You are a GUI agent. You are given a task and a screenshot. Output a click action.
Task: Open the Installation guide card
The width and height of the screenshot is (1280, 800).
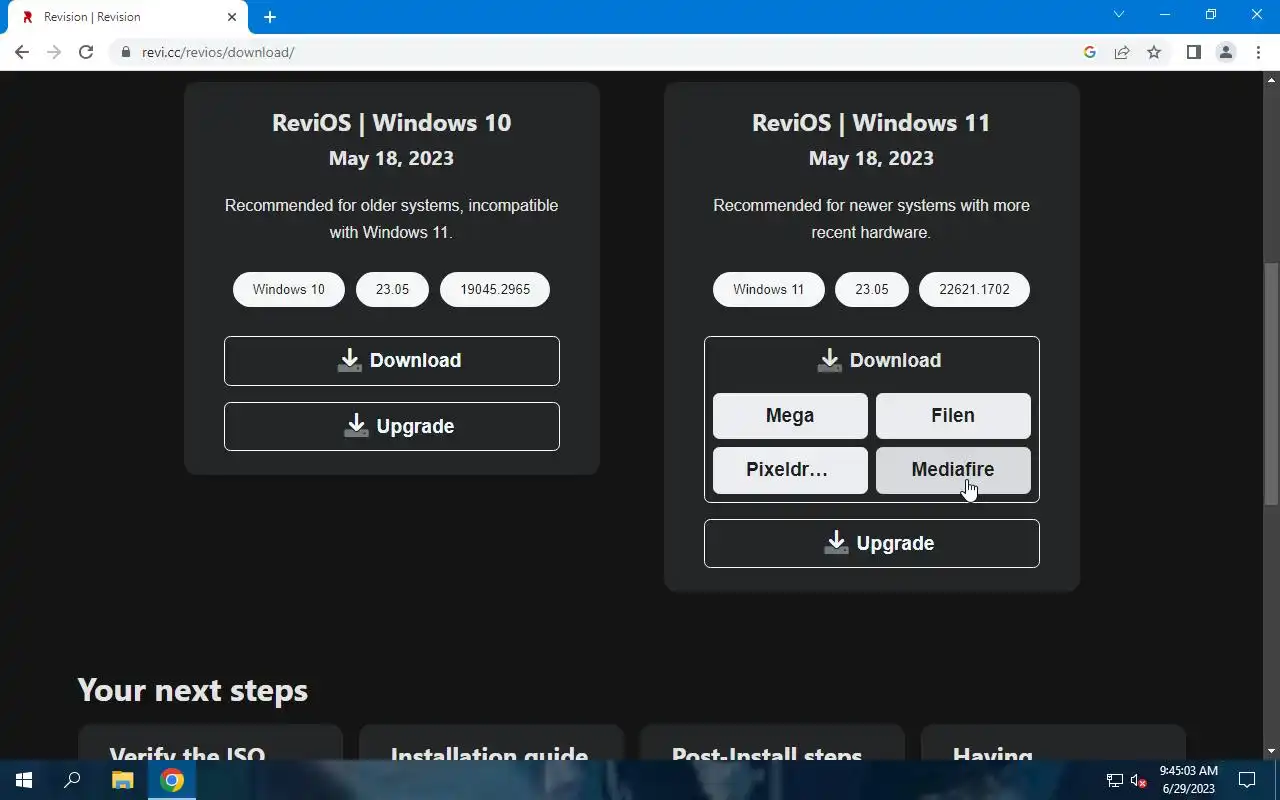(x=491, y=743)
